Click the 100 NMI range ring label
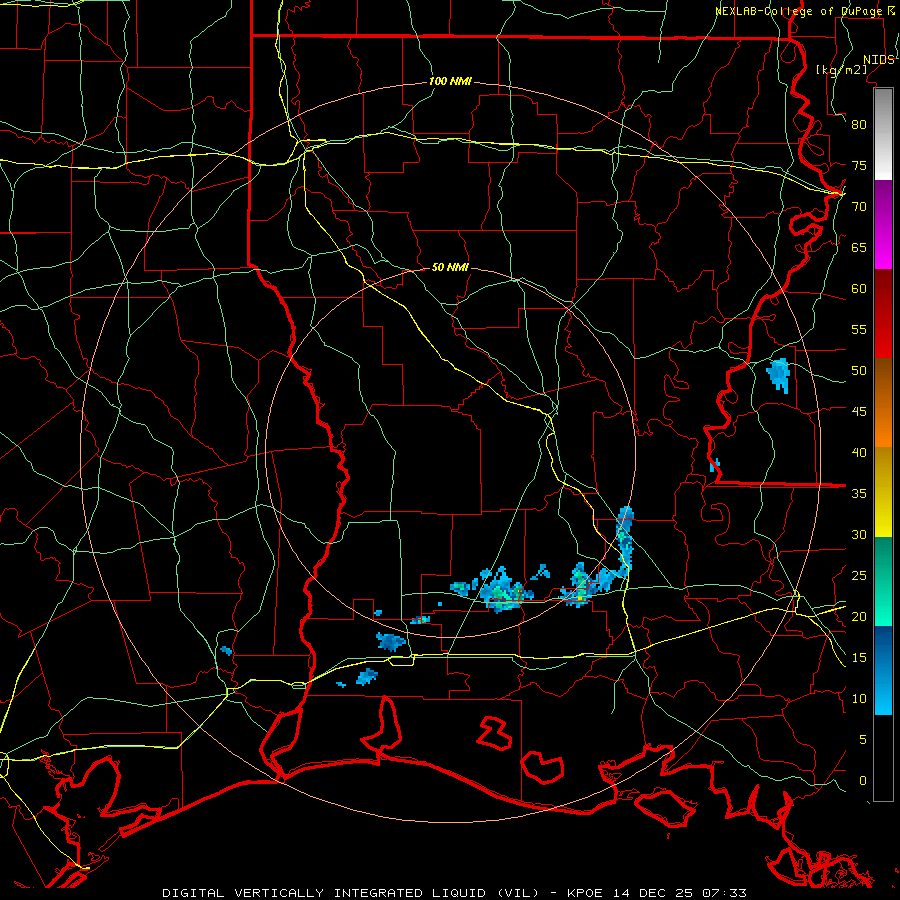The width and height of the screenshot is (900, 900). [450, 82]
